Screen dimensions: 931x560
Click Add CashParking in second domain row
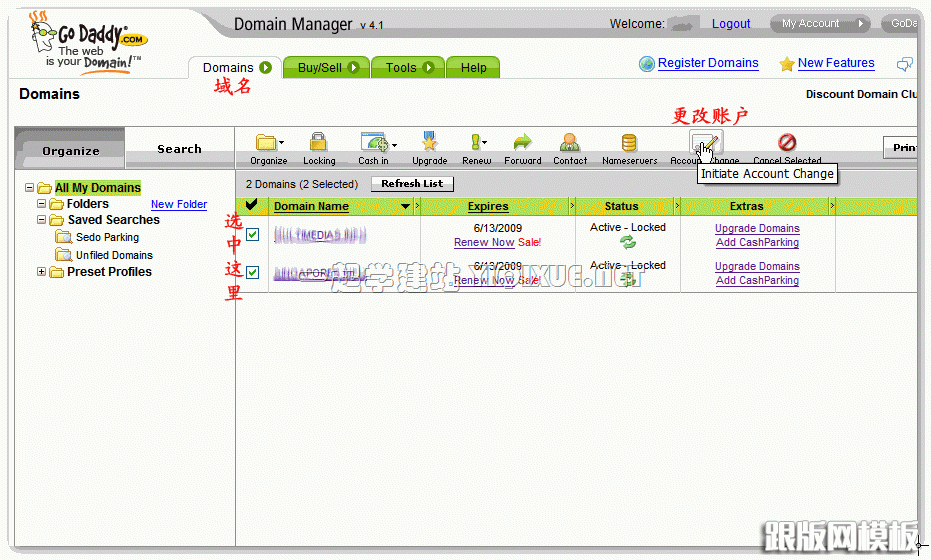click(757, 280)
